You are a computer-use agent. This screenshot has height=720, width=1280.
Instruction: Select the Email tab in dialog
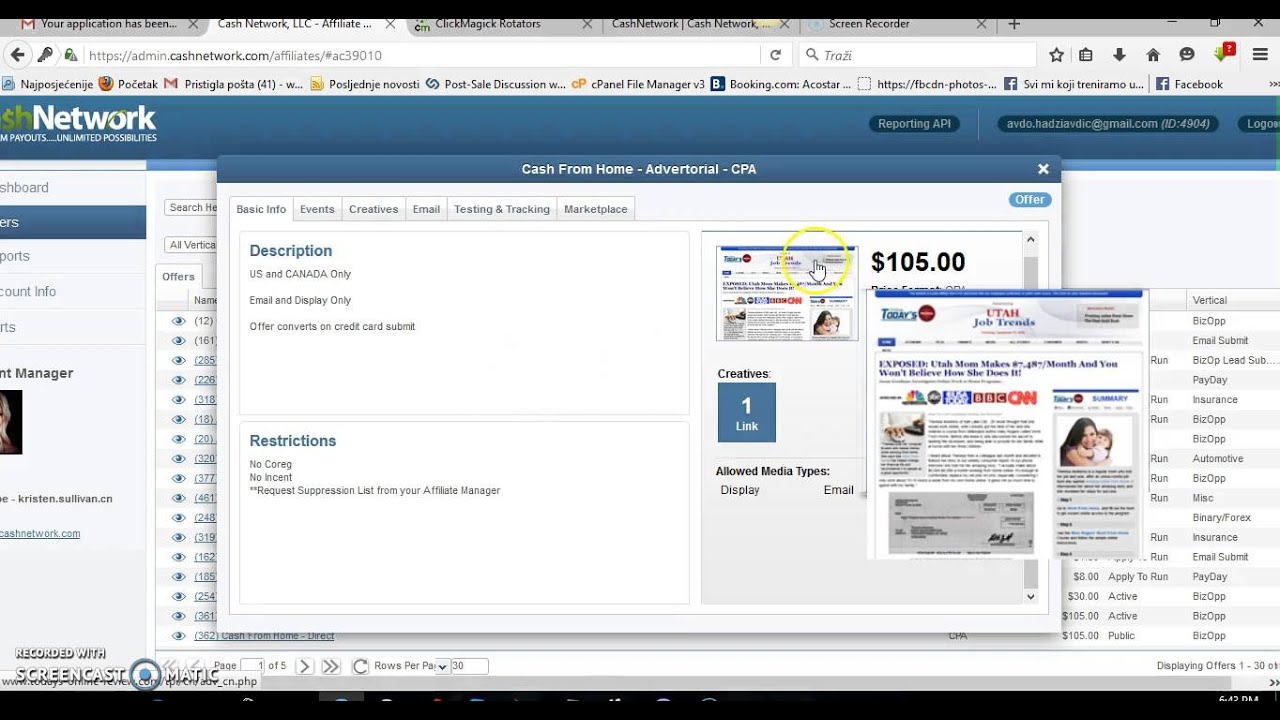(x=426, y=209)
